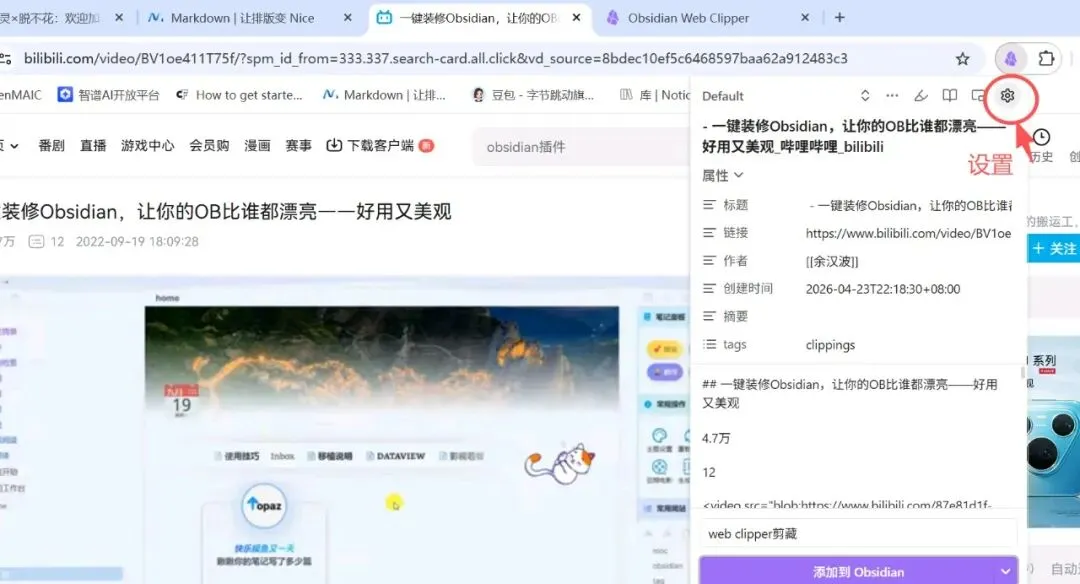The width and height of the screenshot is (1080, 584).
Task: Edit the 创建时间 timestamp value
Action: [x=883, y=289]
